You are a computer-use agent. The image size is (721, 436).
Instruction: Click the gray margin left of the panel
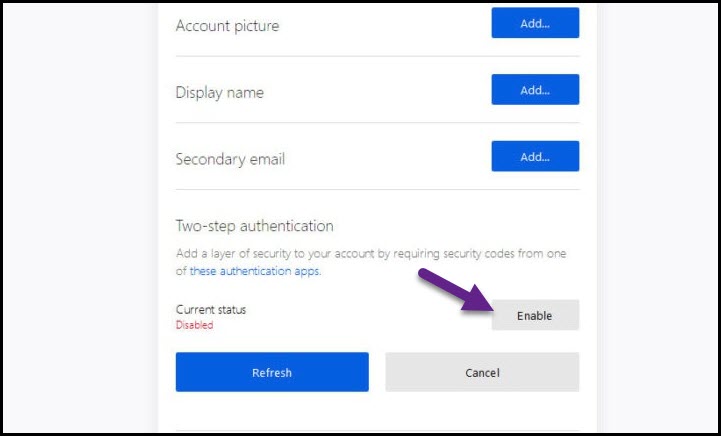[80, 220]
